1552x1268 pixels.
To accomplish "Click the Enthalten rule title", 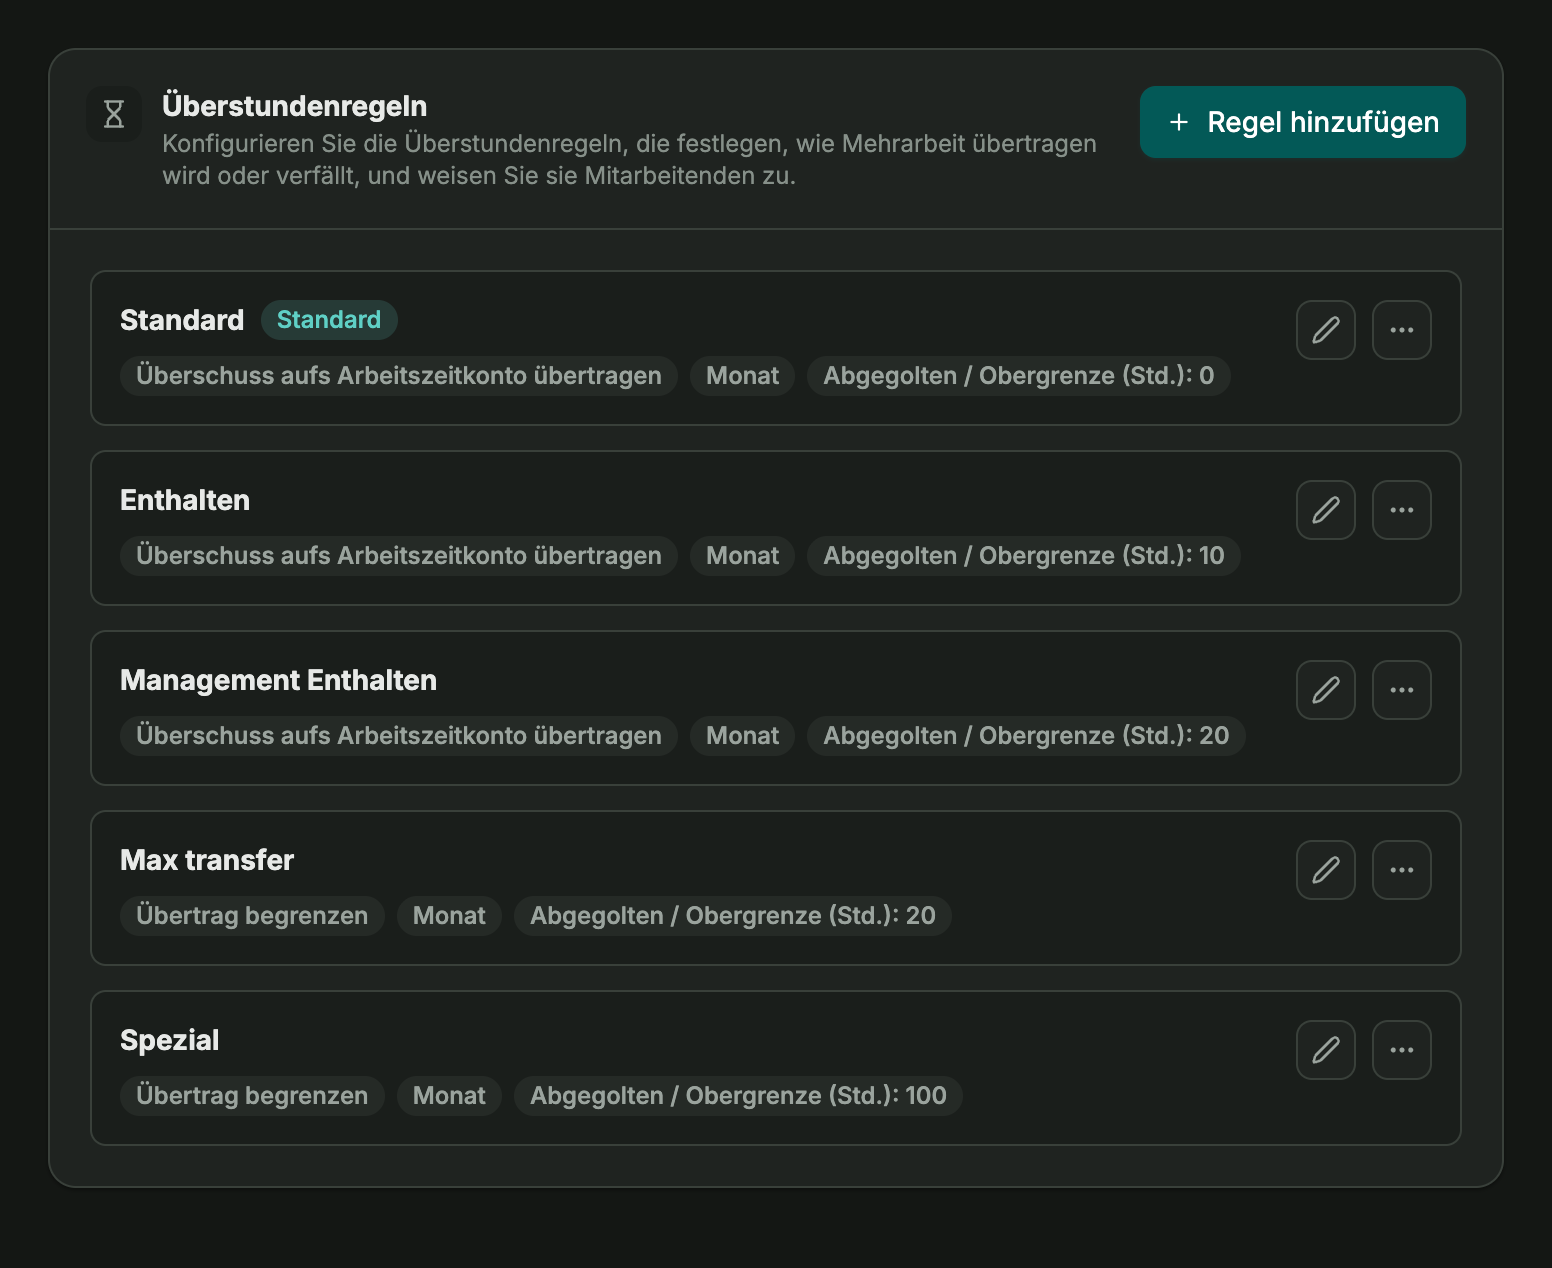I will tap(185, 500).
